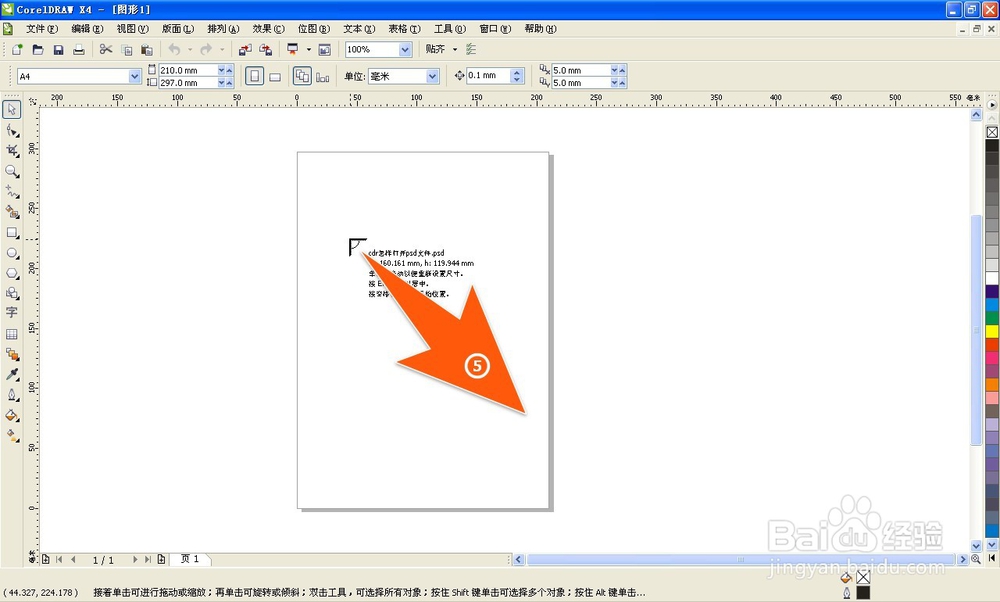
Task: Select the Zoom magnifier tool
Action: (12, 171)
